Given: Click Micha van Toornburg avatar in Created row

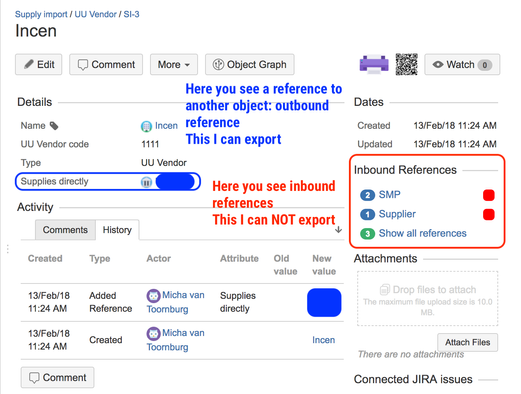Looking at the screenshot, I should click(x=153, y=333).
